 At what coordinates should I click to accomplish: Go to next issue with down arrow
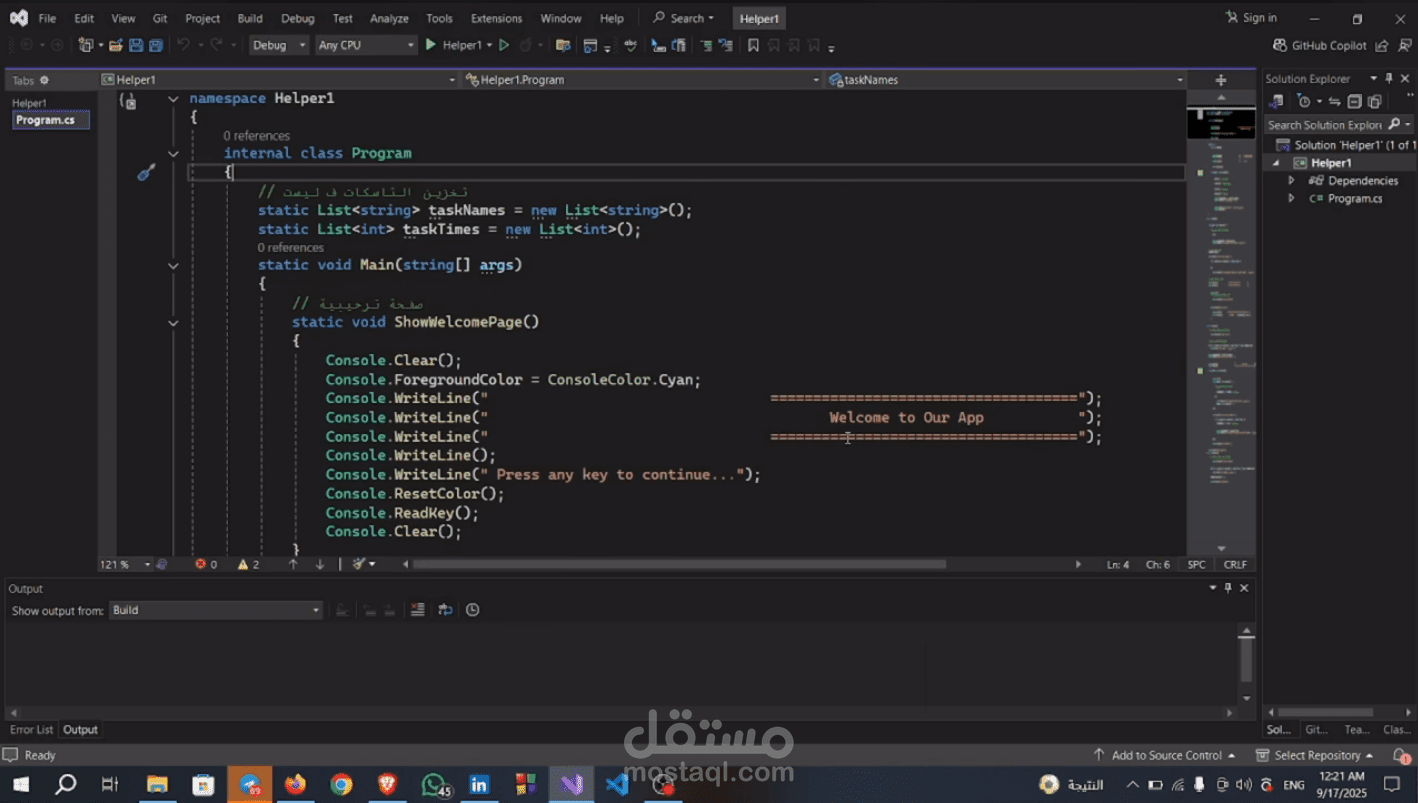320,564
